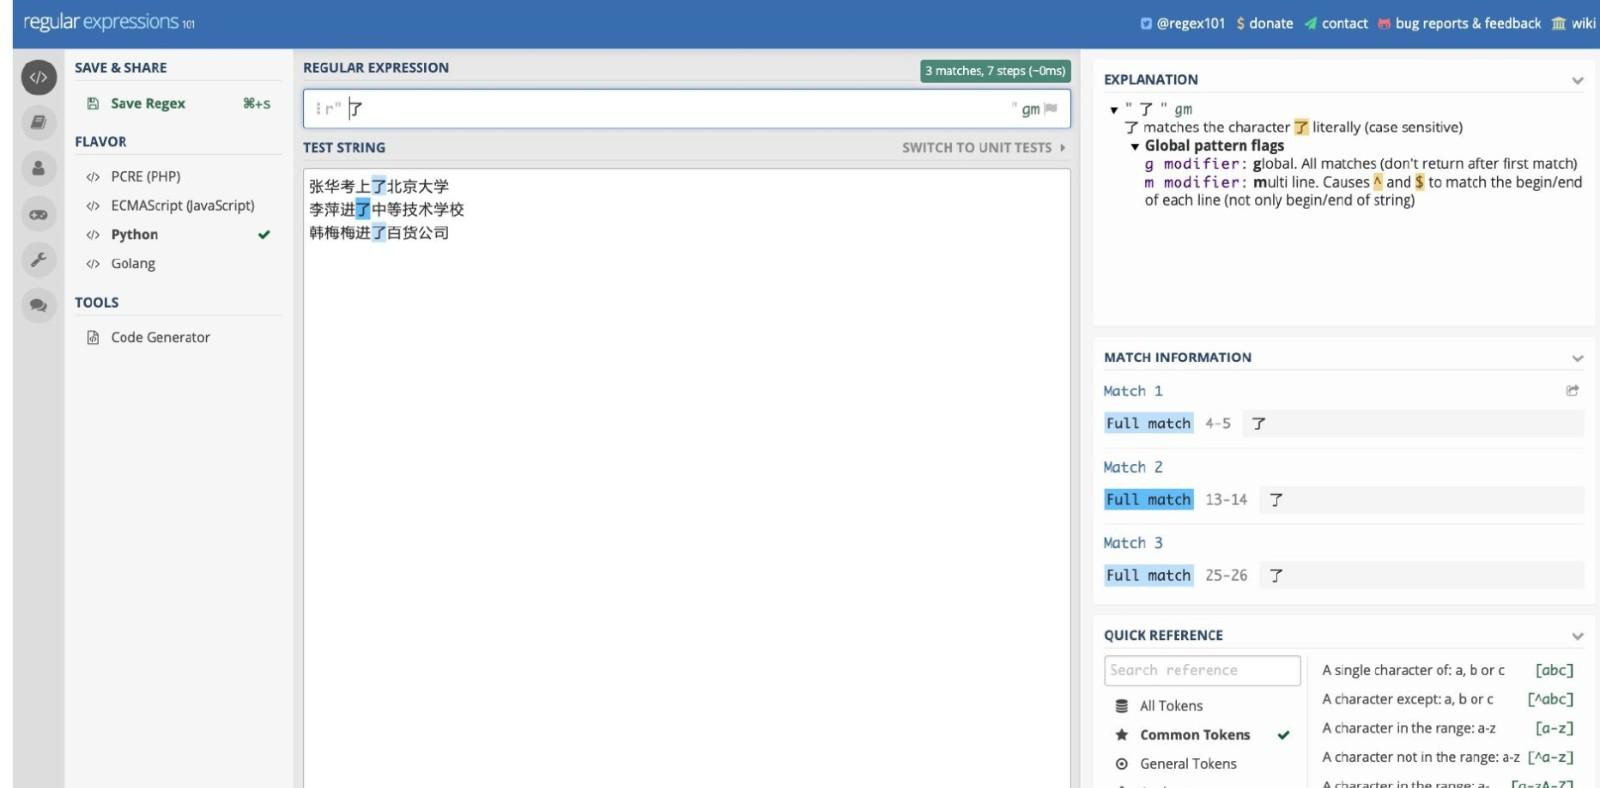1600x788 pixels.
Task: Focus the Search reference field
Action: (x=1202, y=670)
